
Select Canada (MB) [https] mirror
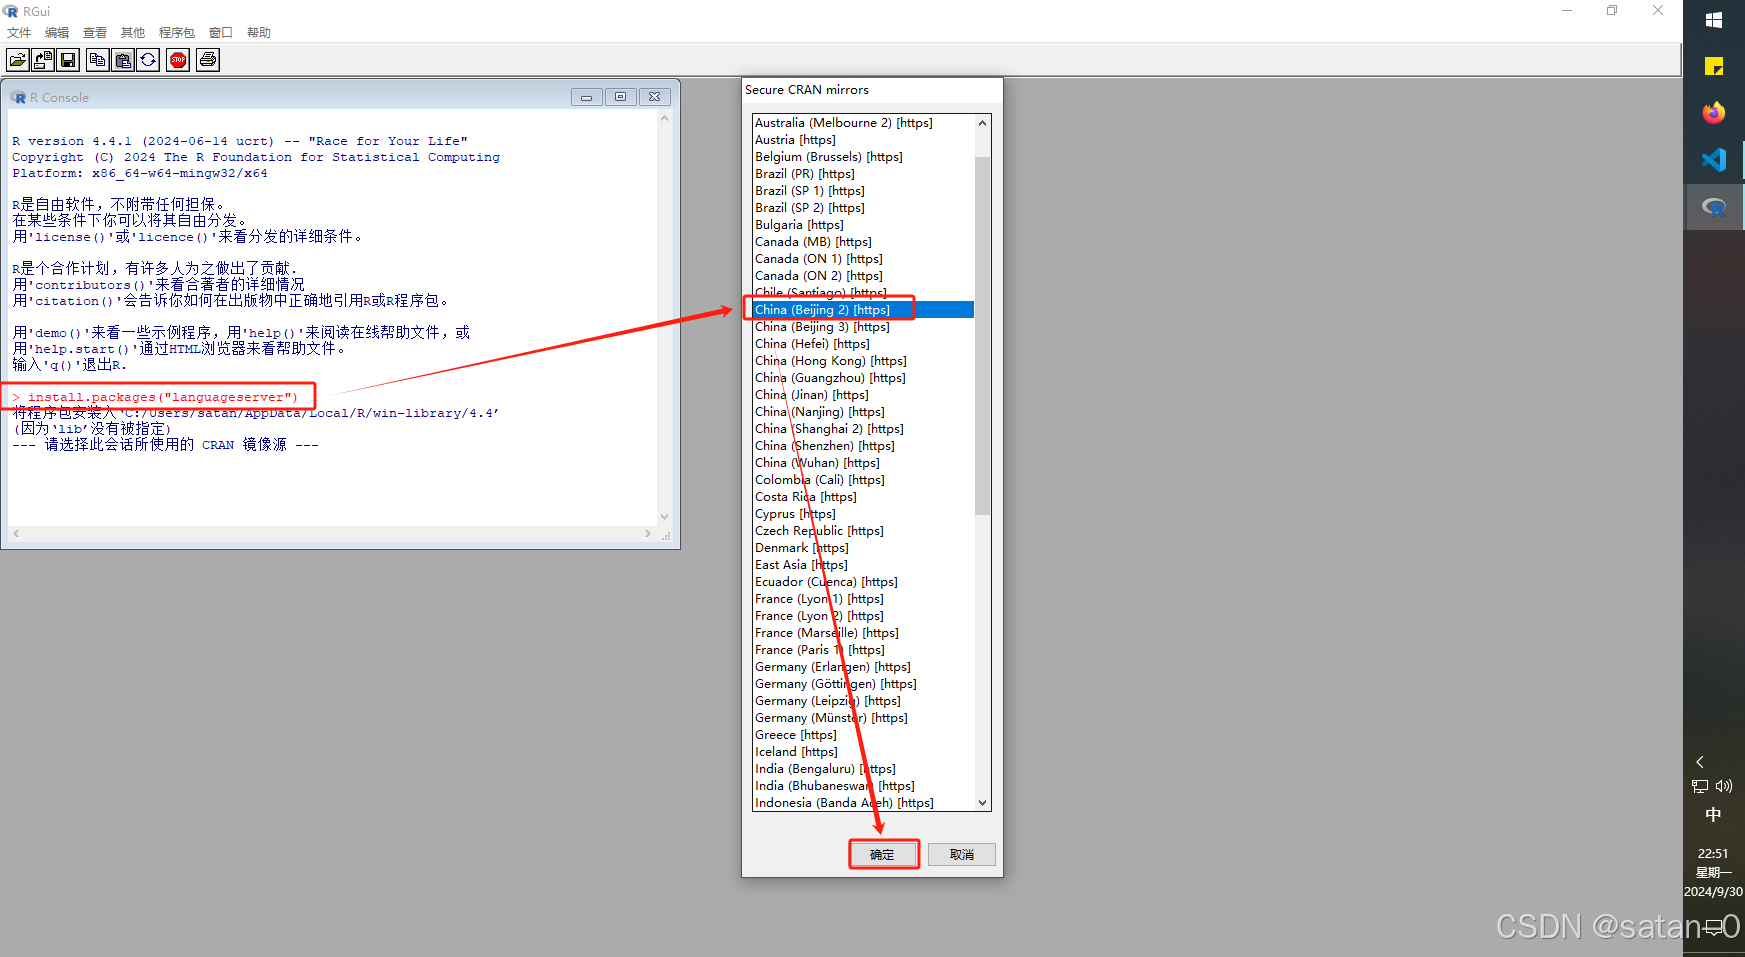(x=863, y=242)
